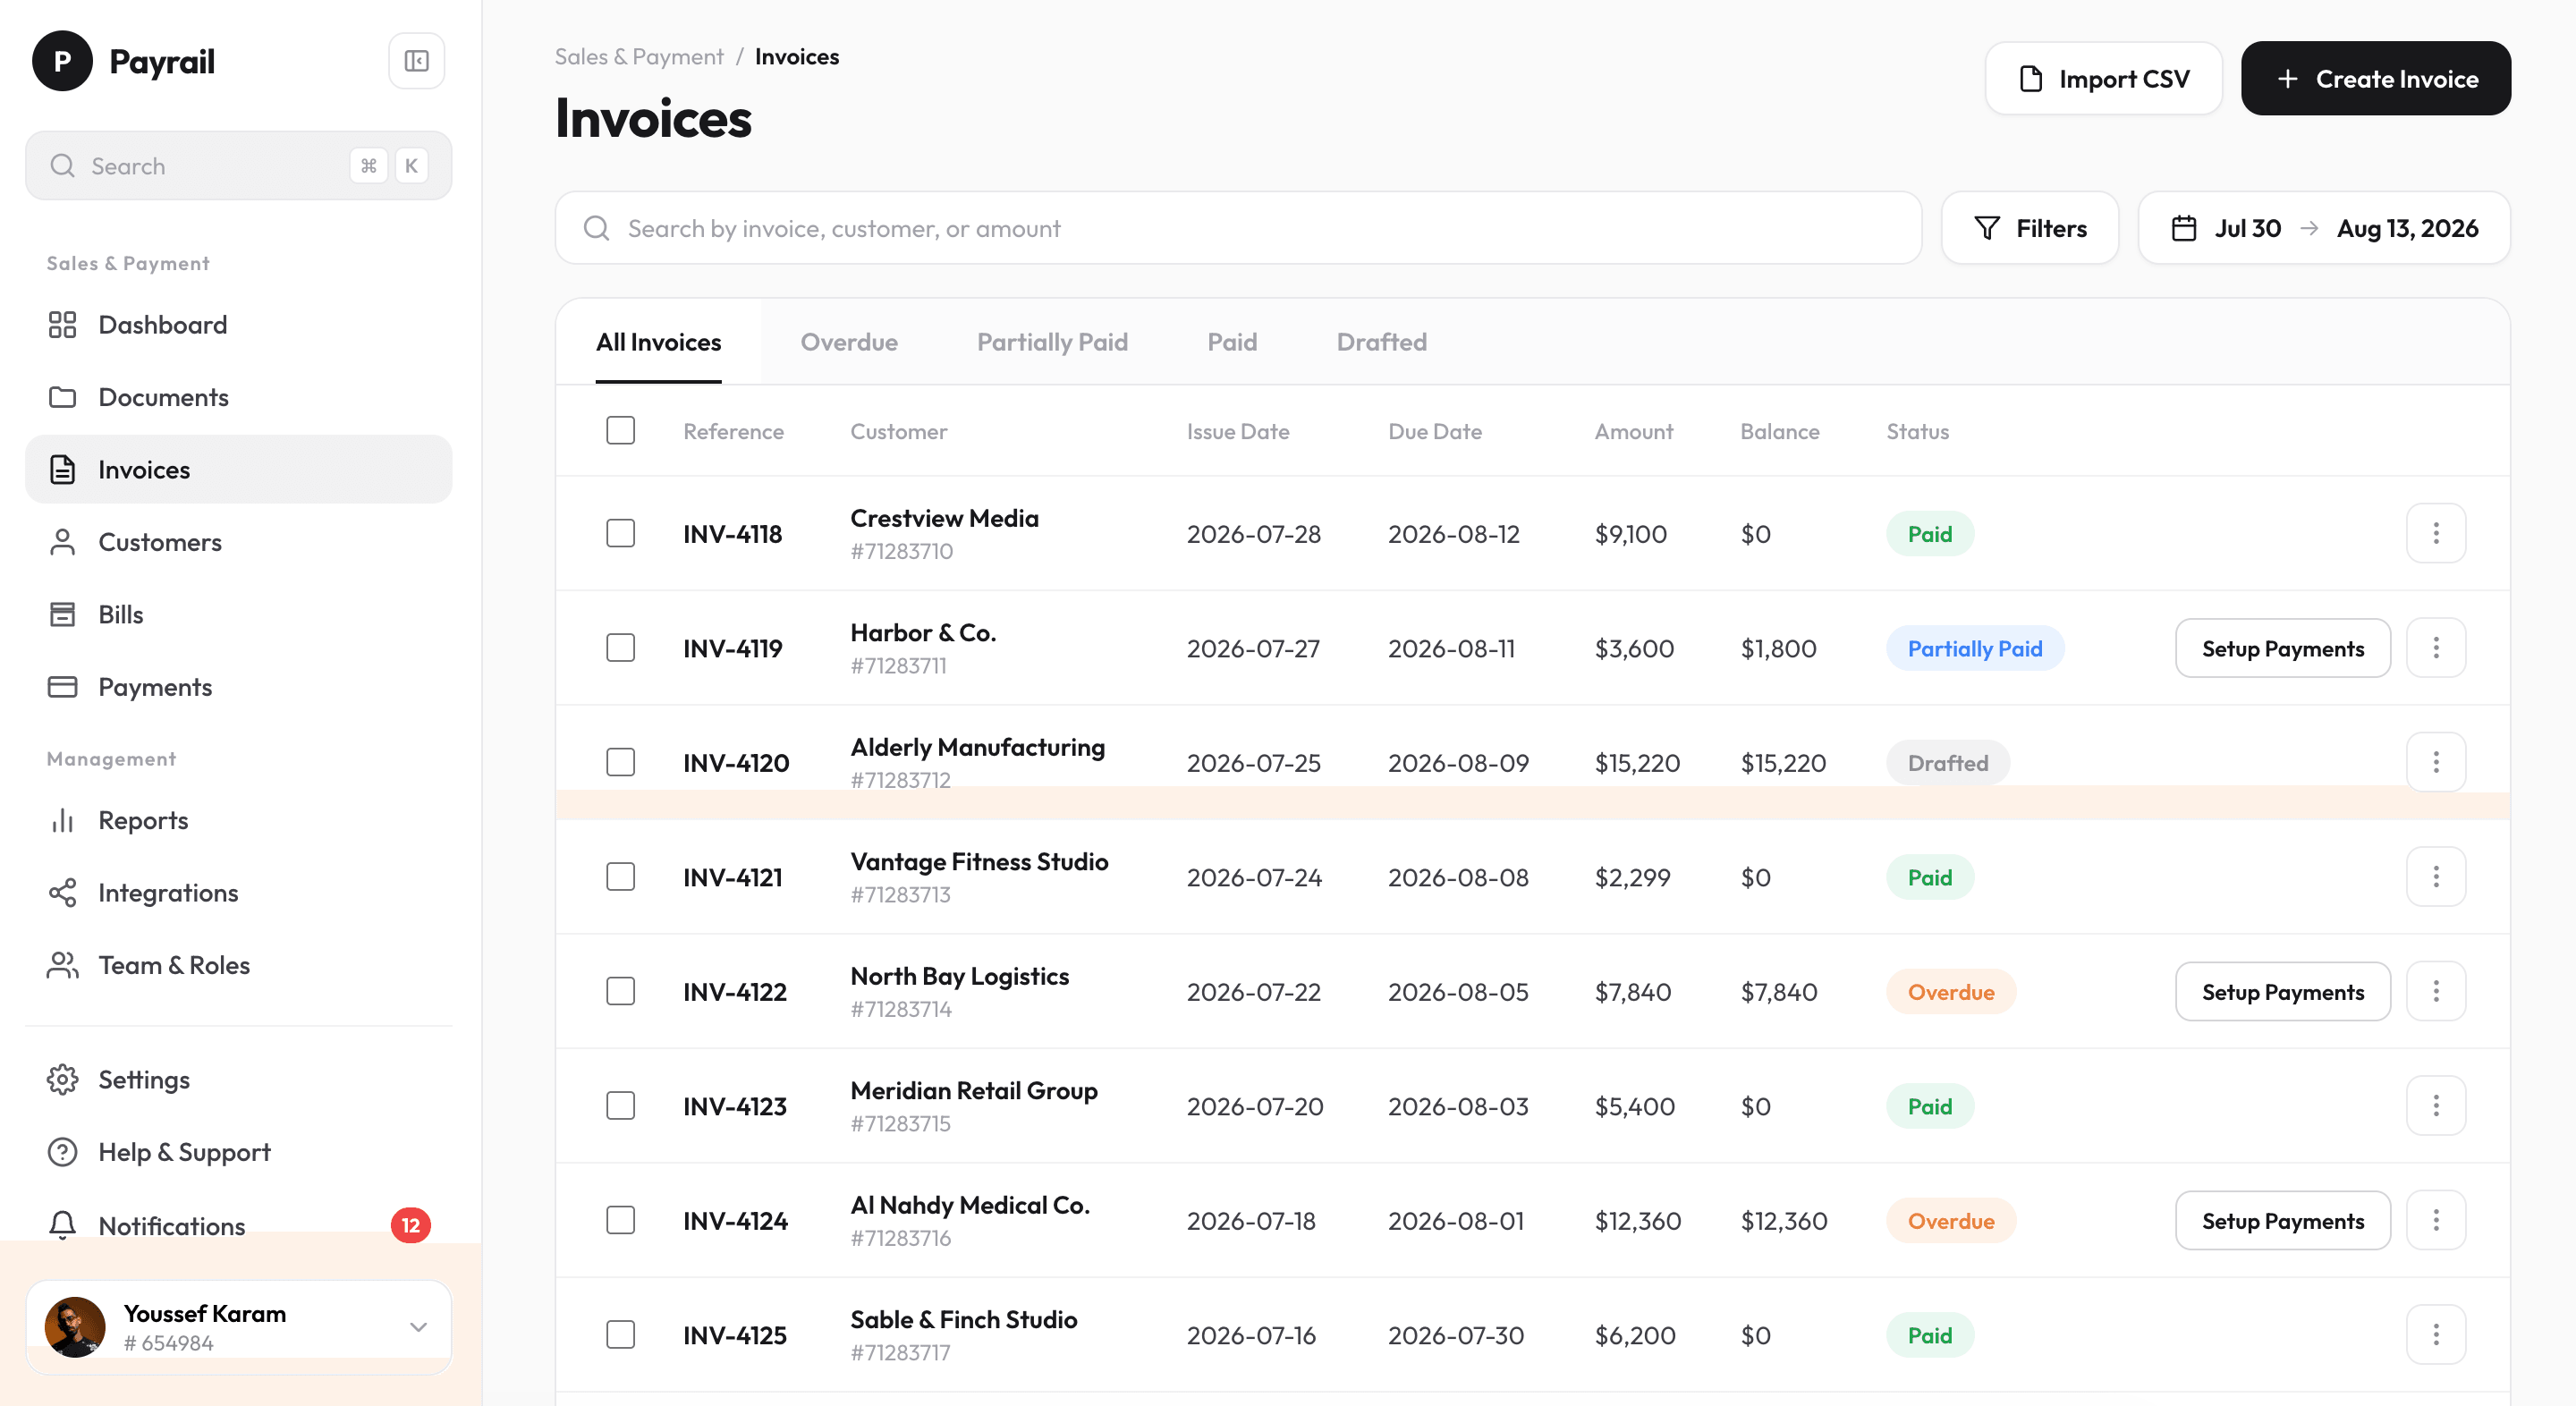
Task: Click the invoice search input
Action: [1238, 228]
